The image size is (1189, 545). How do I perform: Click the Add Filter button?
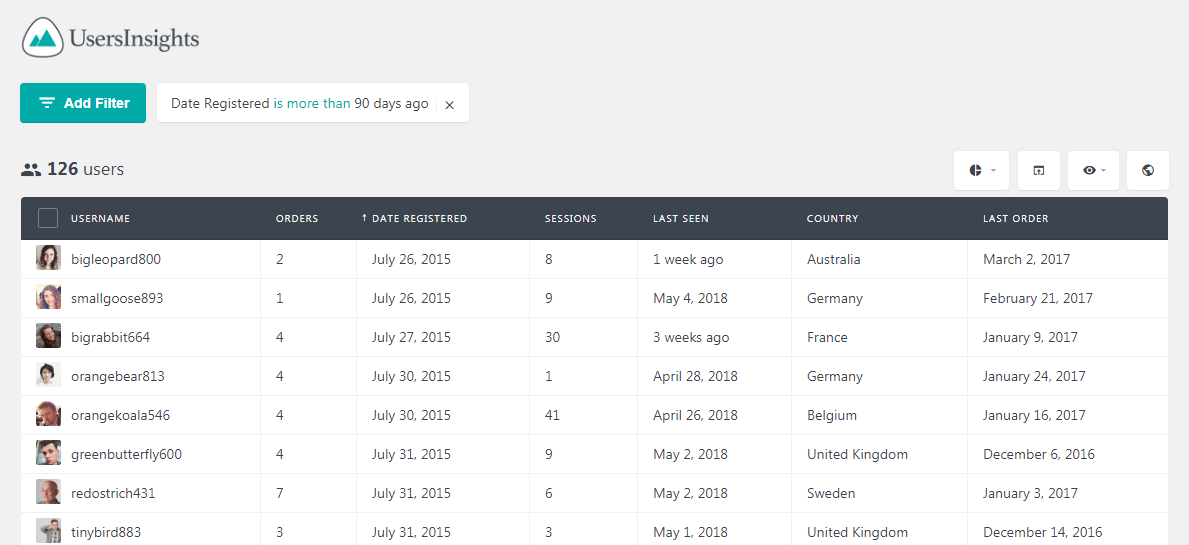[83, 103]
